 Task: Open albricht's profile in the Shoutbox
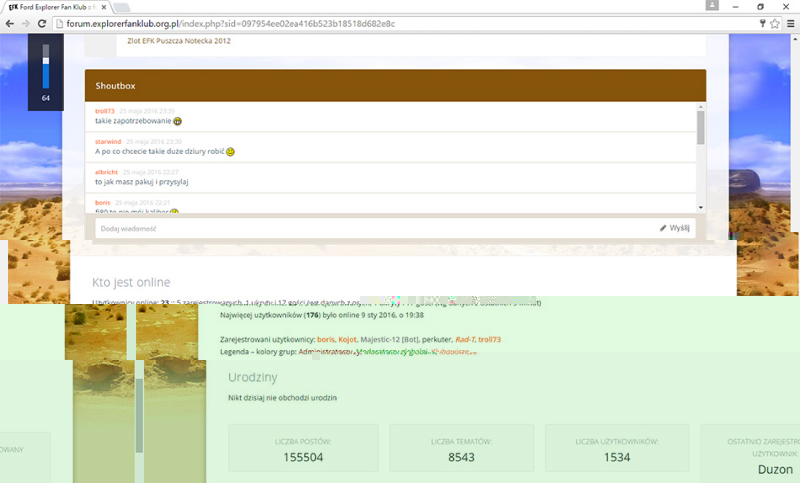pos(106,172)
